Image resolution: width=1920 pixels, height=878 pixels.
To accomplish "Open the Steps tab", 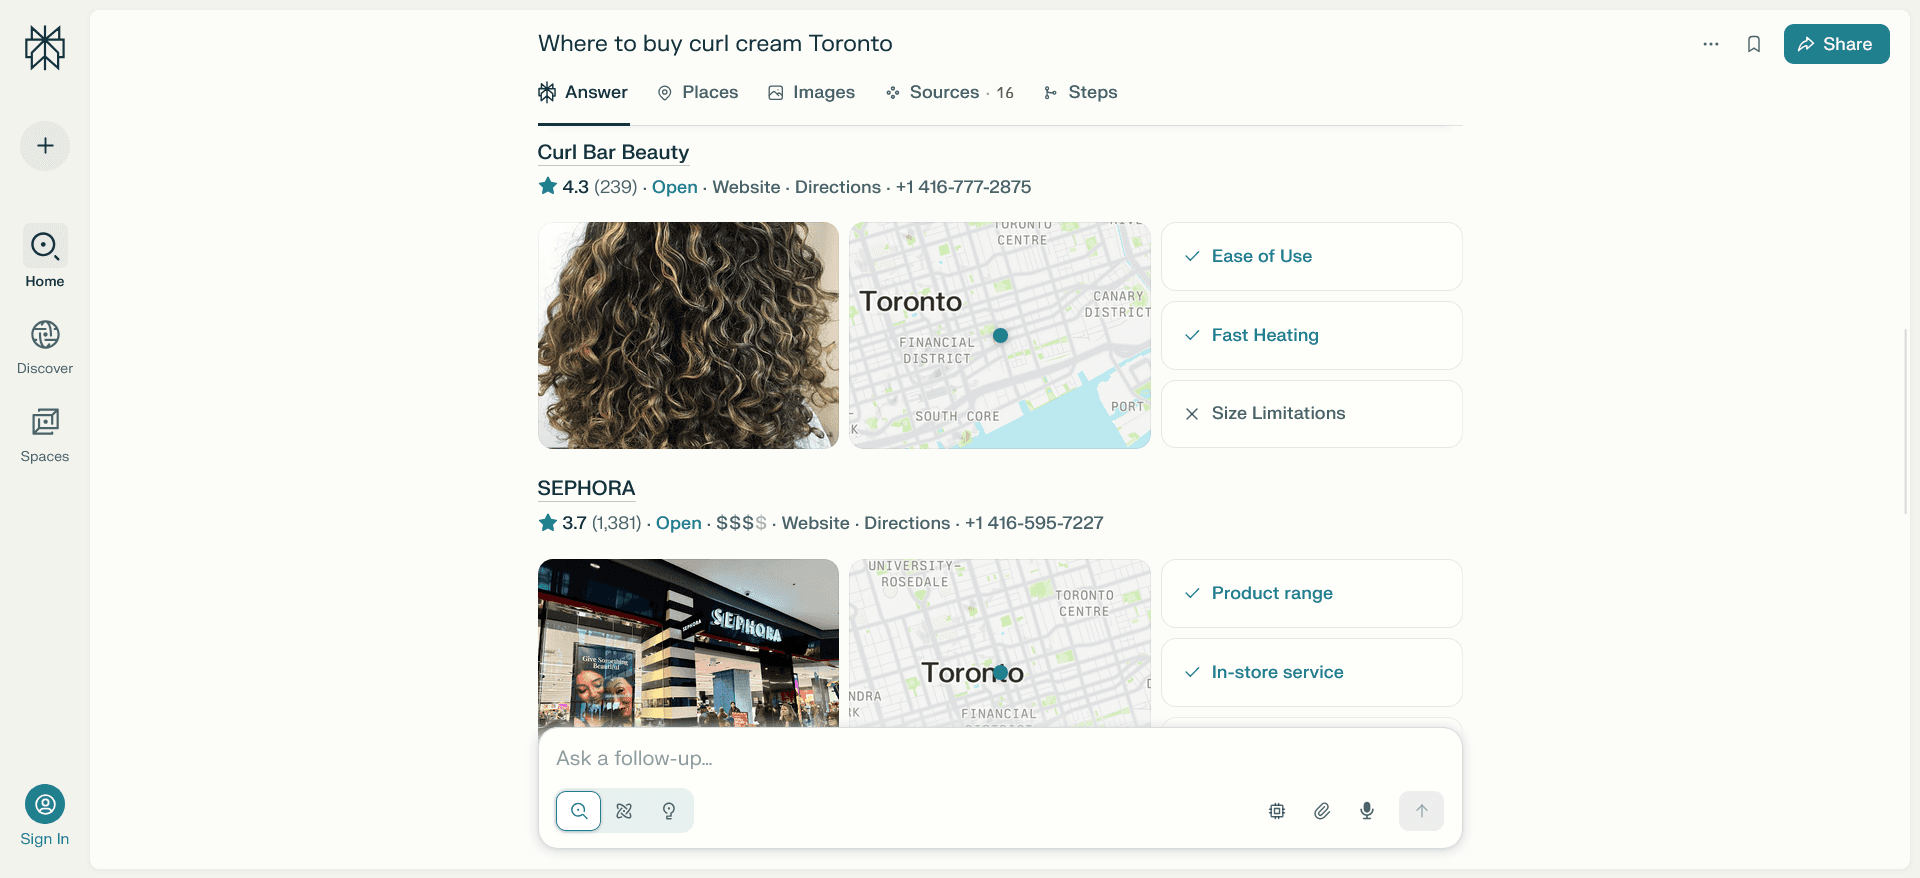I will (x=1080, y=92).
